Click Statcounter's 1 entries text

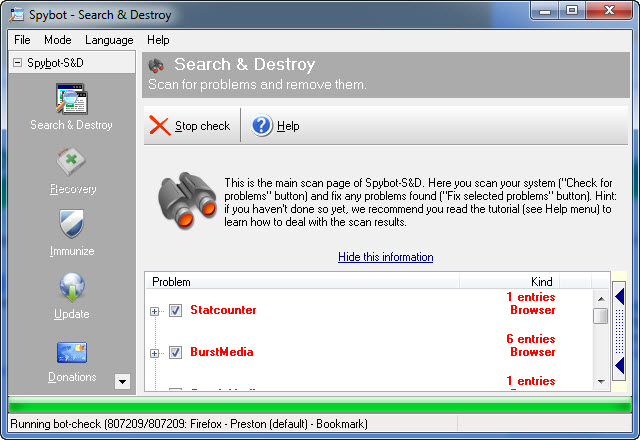(531, 297)
